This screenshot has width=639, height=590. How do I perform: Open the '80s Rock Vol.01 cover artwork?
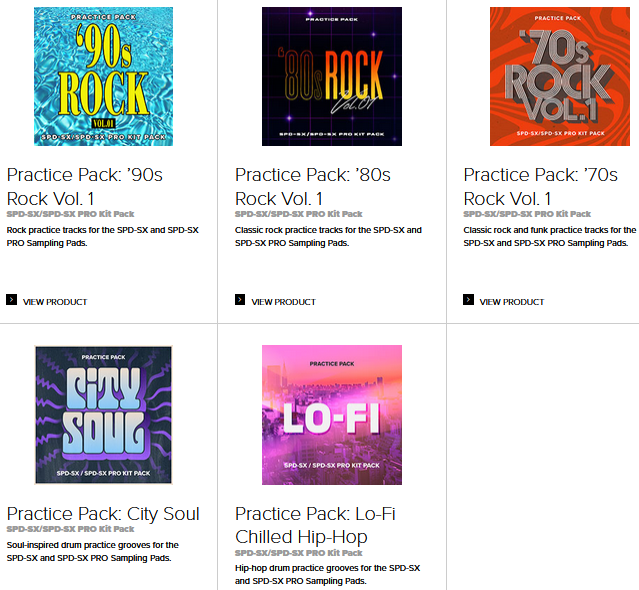click(332, 76)
